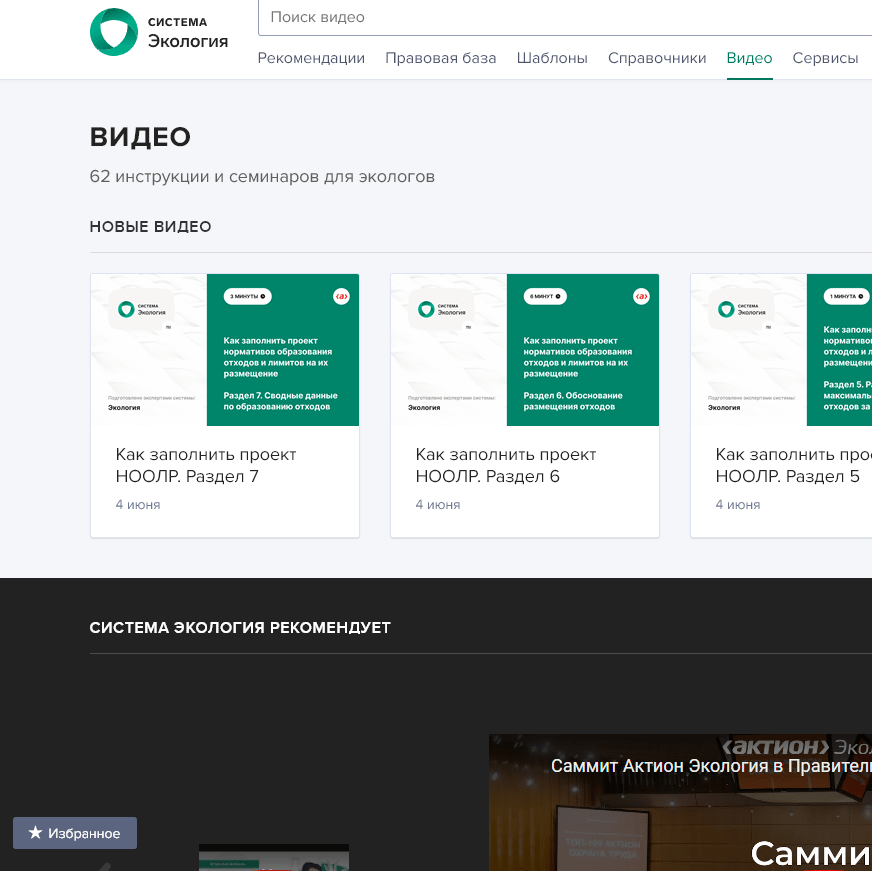Open the Рекомендации tab
872x871 pixels.
(x=311, y=58)
